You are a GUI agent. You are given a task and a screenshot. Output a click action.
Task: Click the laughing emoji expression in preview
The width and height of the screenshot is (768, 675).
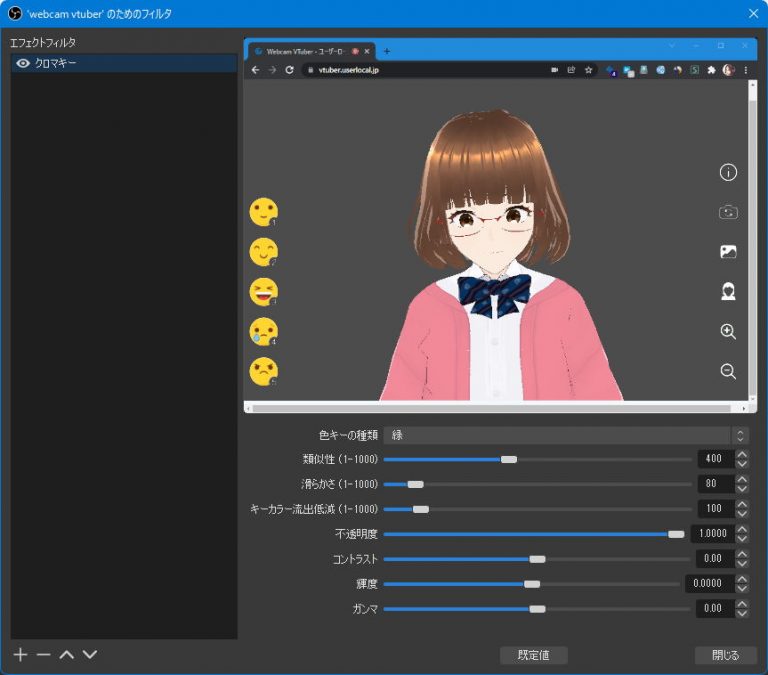pyautogui.click(x=264, y=292)
